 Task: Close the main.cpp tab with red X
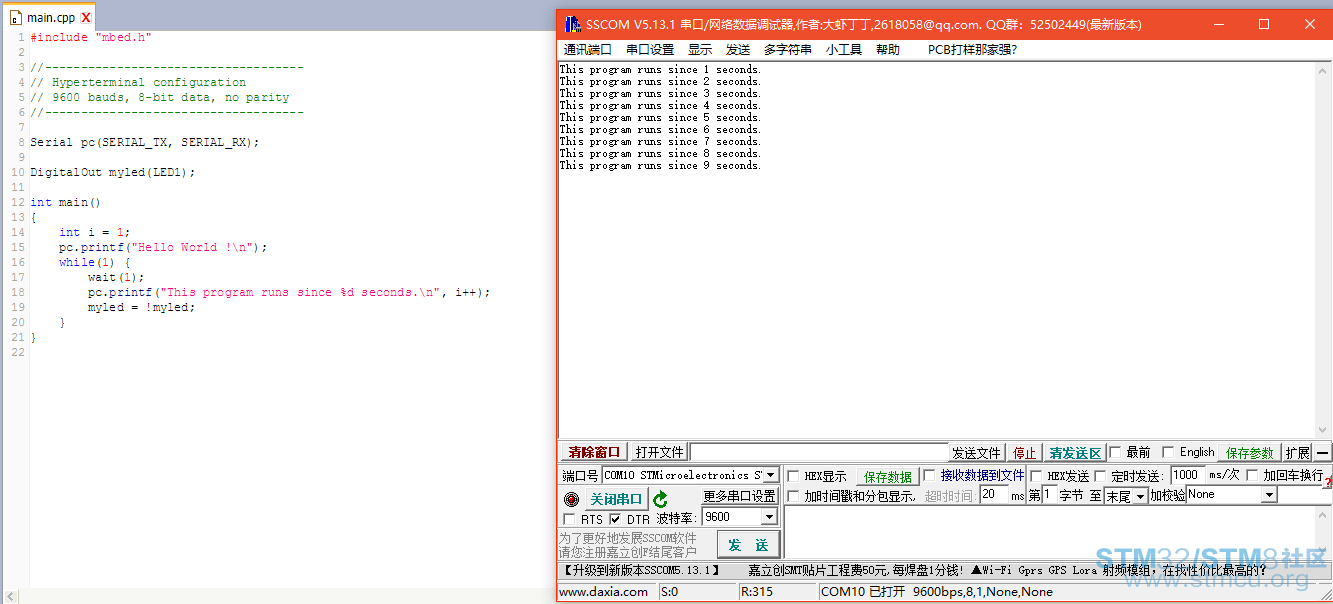pyautogui.click(x=86, y=18)
